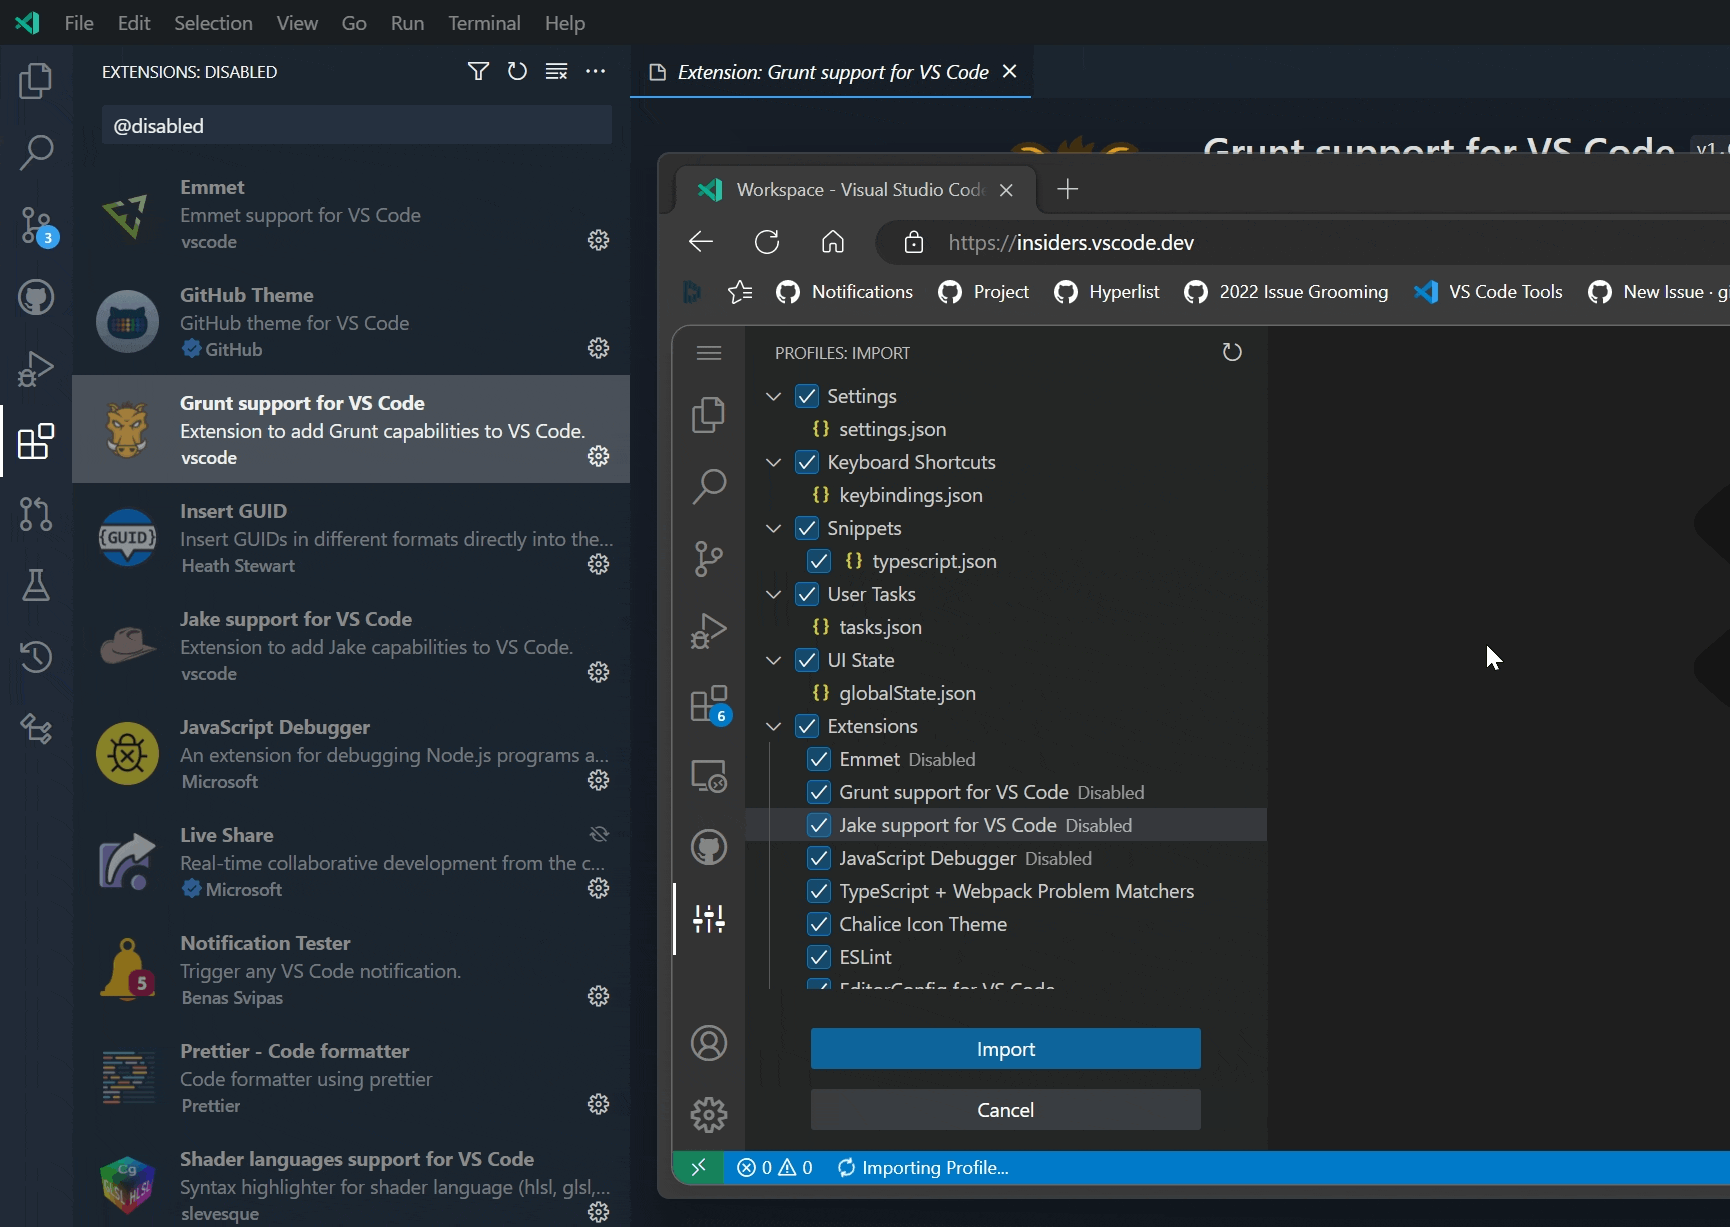
Task: Open the Terminal menu
Action: pos(483,22)
